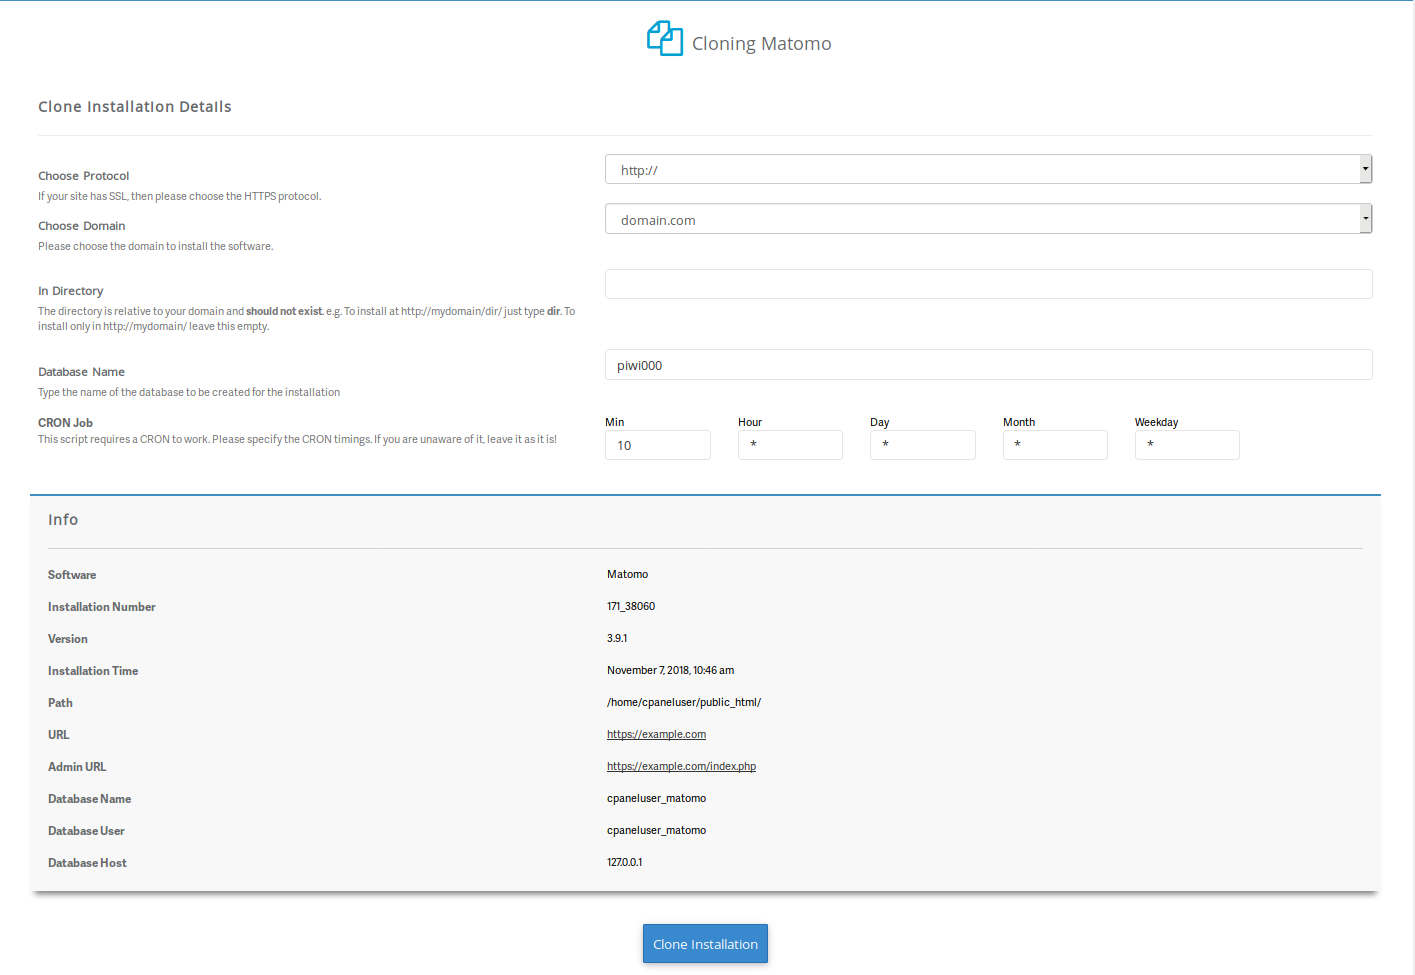Focus the In Directory input field

pyautogui.click(x=988, y=284)
